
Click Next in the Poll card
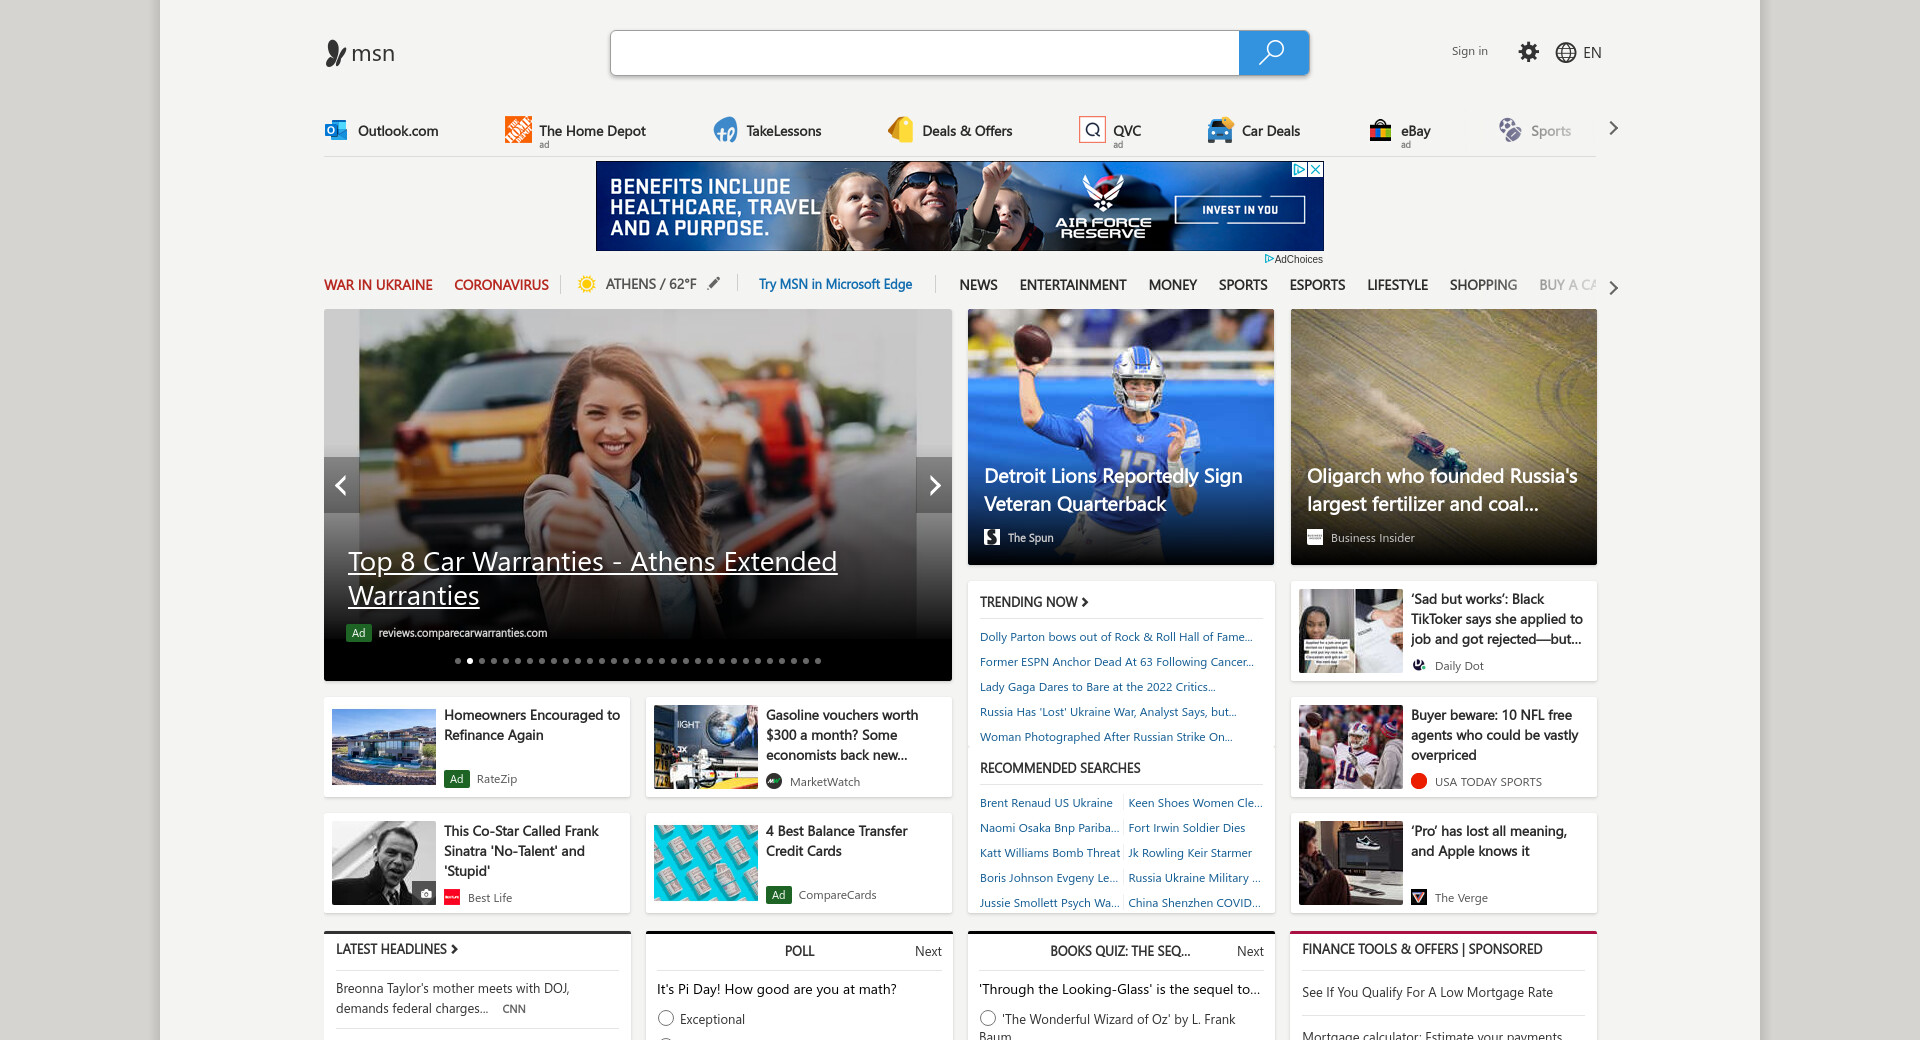click(x=927, y=951)
